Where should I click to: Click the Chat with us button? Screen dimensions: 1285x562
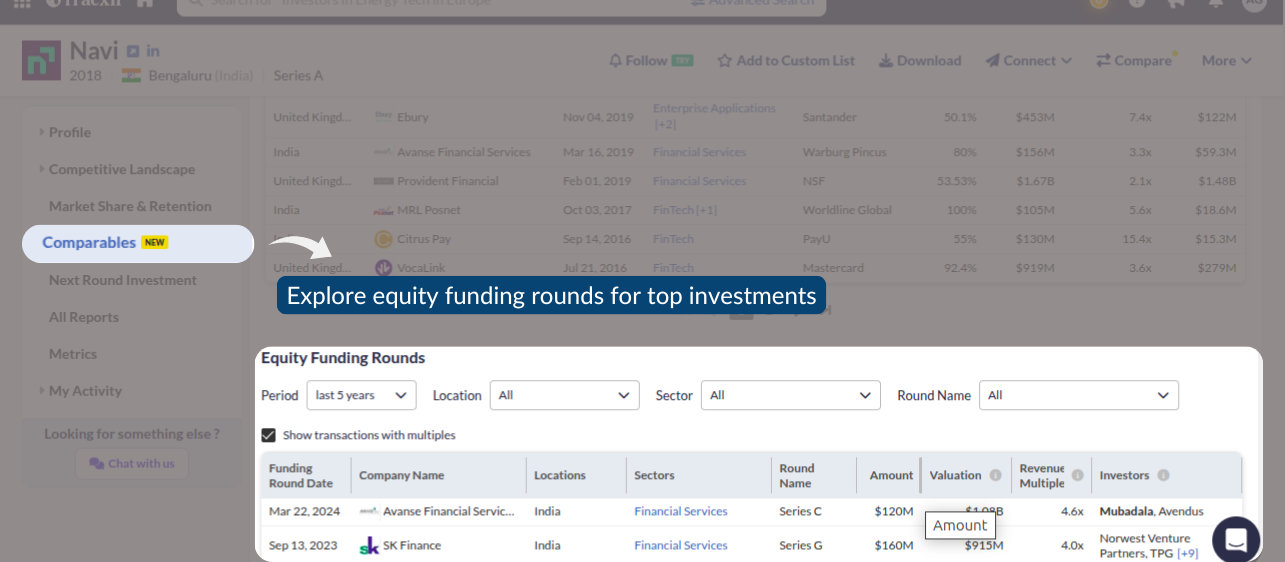pos(132,463)
